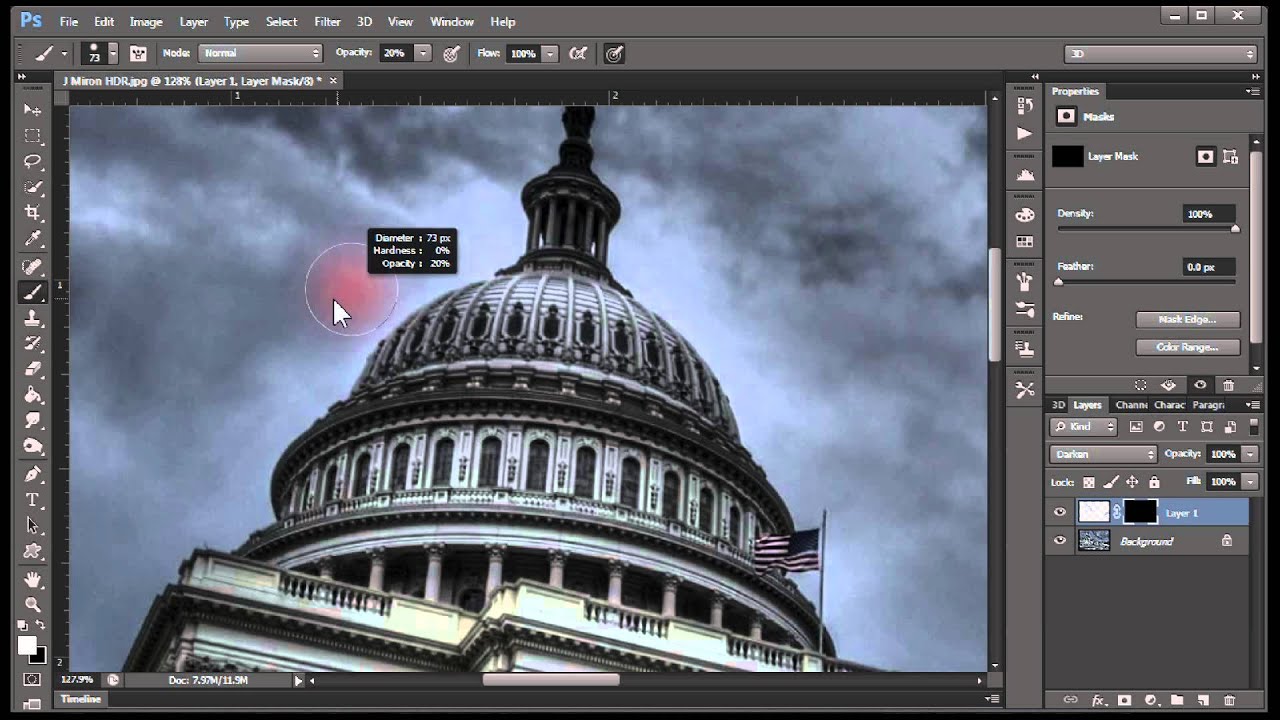This screenshot has height=720, width=1280.
Task: Open the layer Kind filter dropdown
Action: (1083, 427)
